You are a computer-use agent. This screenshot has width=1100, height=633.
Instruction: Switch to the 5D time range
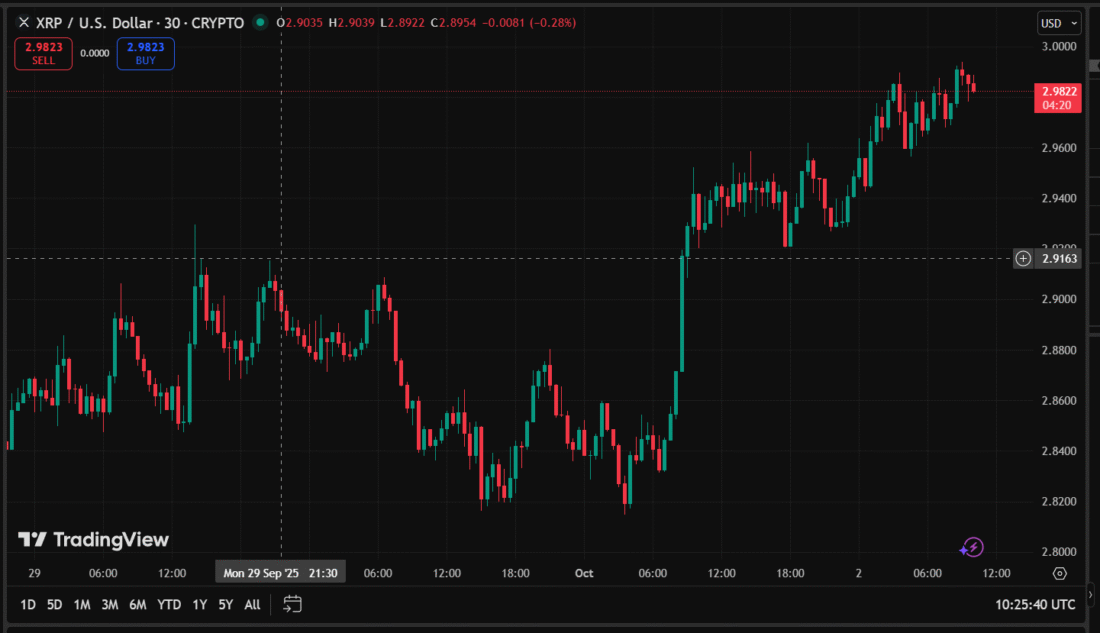55,604
